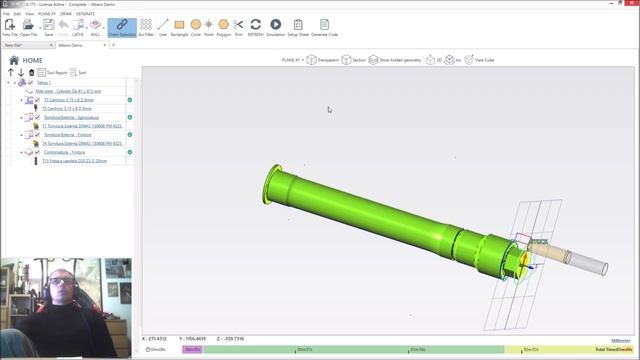Click the New File toolbar icon
640x360 pixels.
pyautogui.click(x=9, y=25)
